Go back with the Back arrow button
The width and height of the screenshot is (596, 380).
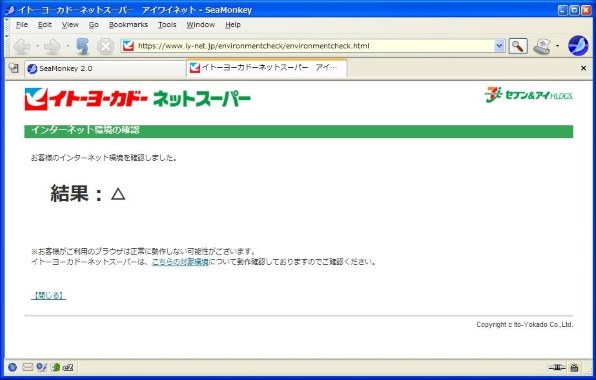[22, 46]
